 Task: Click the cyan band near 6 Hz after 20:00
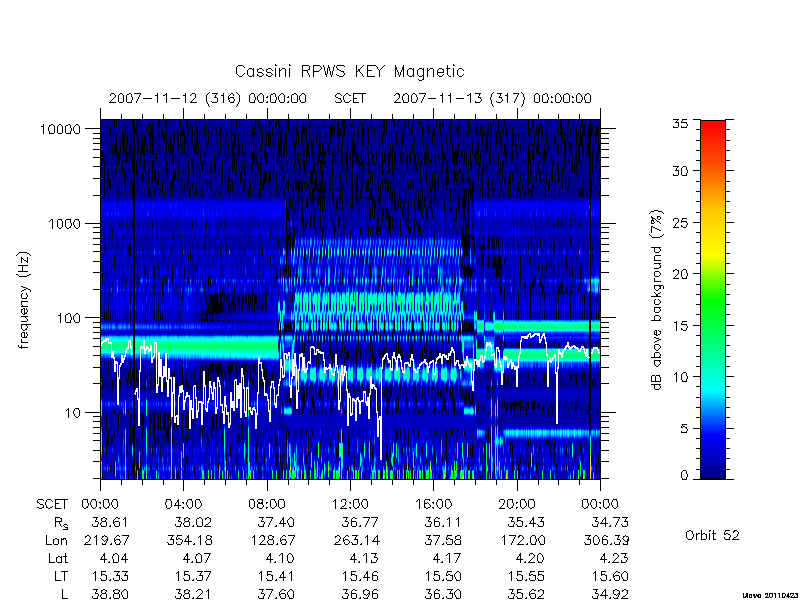[x=551, y=434]
